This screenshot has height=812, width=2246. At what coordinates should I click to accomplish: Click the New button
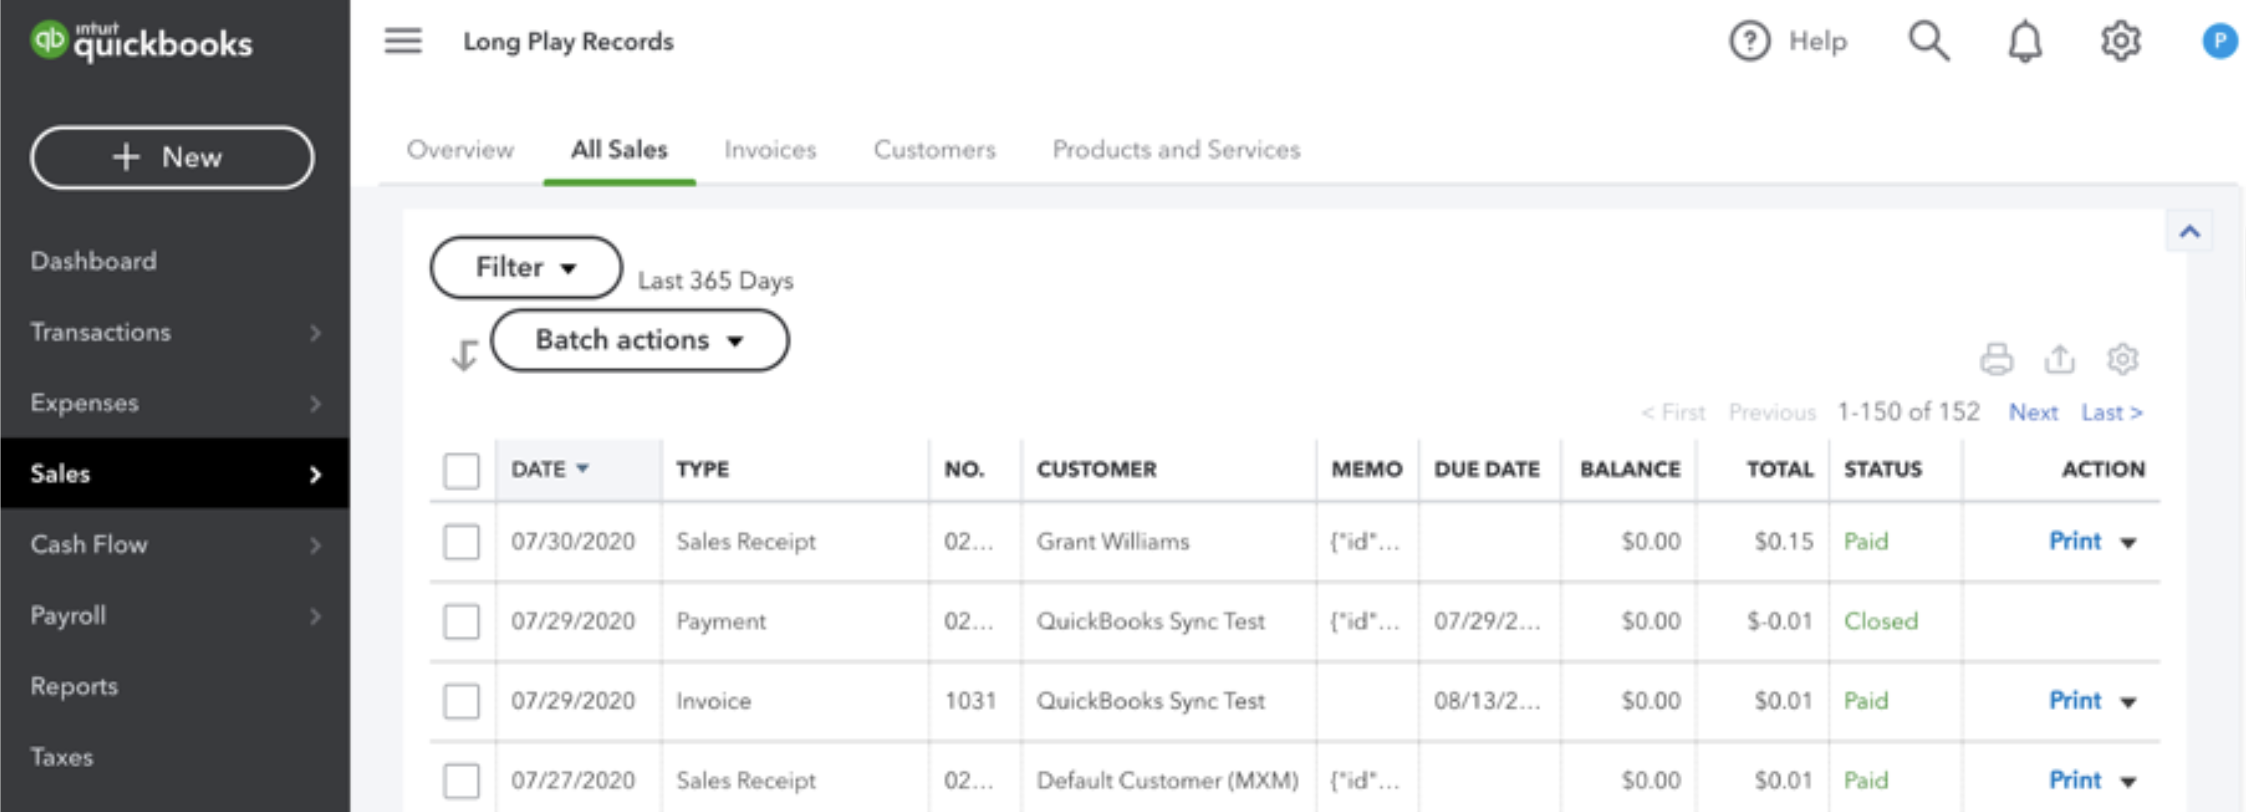[x=172, y=157]
